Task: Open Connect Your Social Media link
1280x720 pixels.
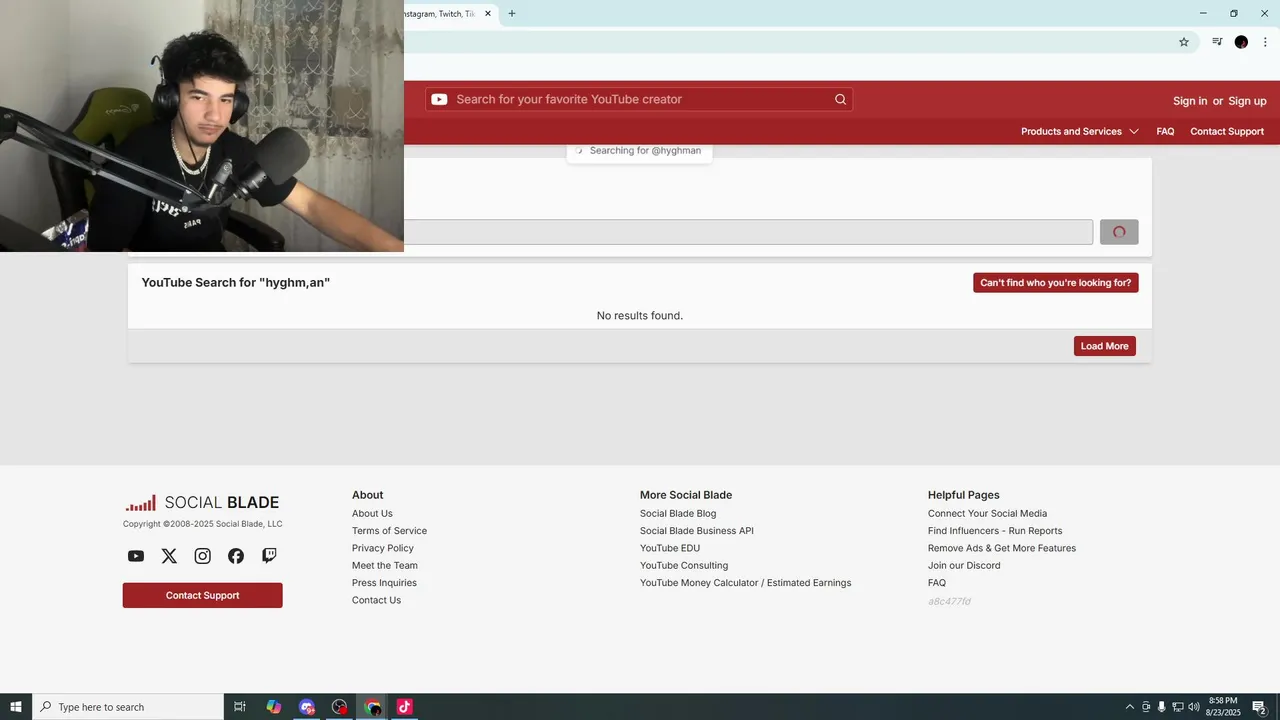Action: (987, 514)
